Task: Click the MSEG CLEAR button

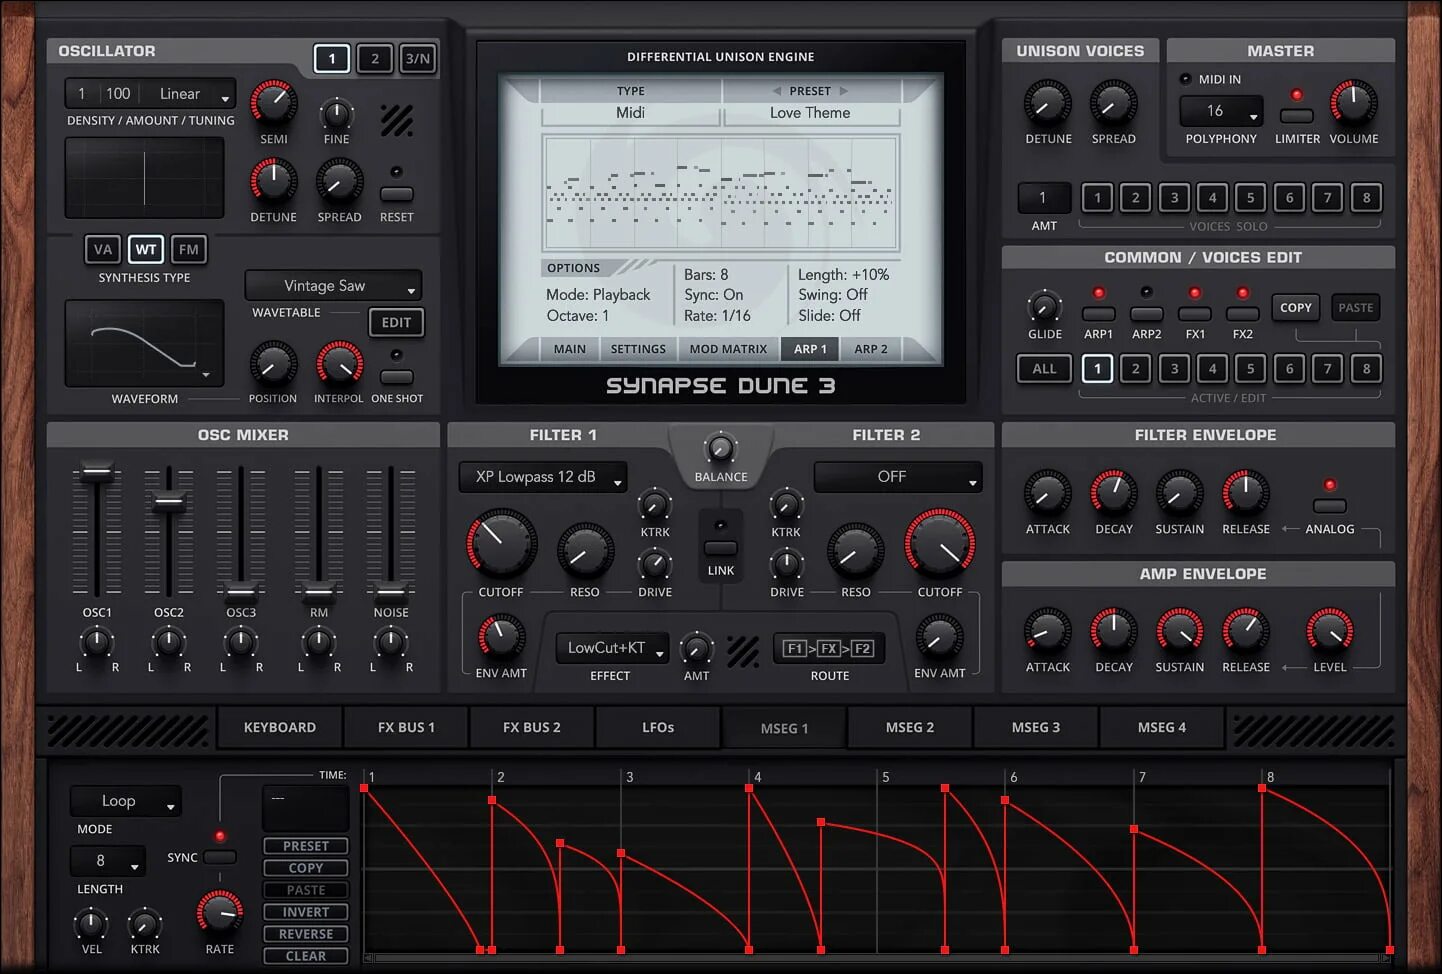Action: click(306, 956)
